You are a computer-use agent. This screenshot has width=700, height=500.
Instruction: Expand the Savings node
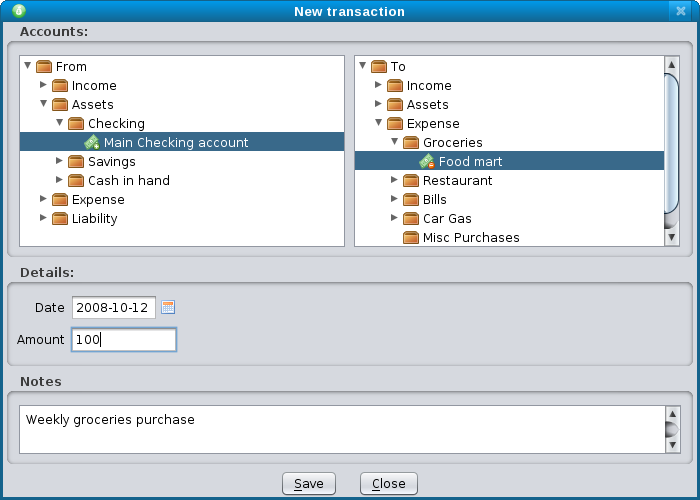pos(59,160)
